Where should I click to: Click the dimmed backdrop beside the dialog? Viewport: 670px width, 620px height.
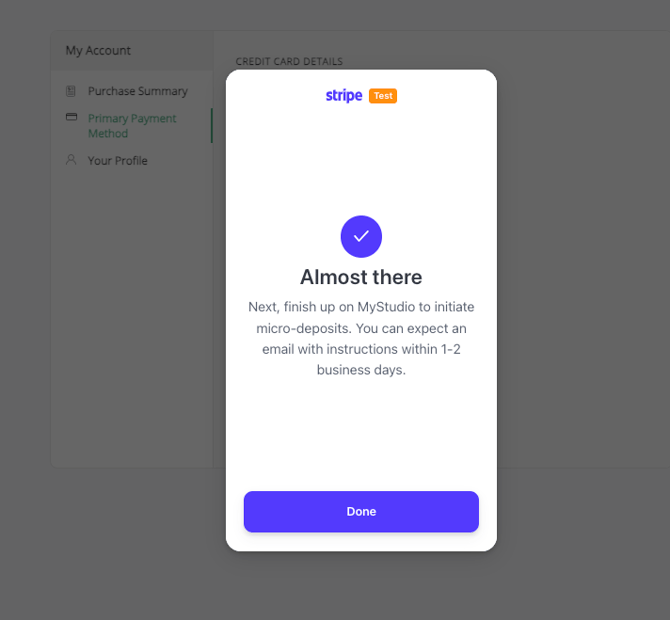(x=581, y=299)
